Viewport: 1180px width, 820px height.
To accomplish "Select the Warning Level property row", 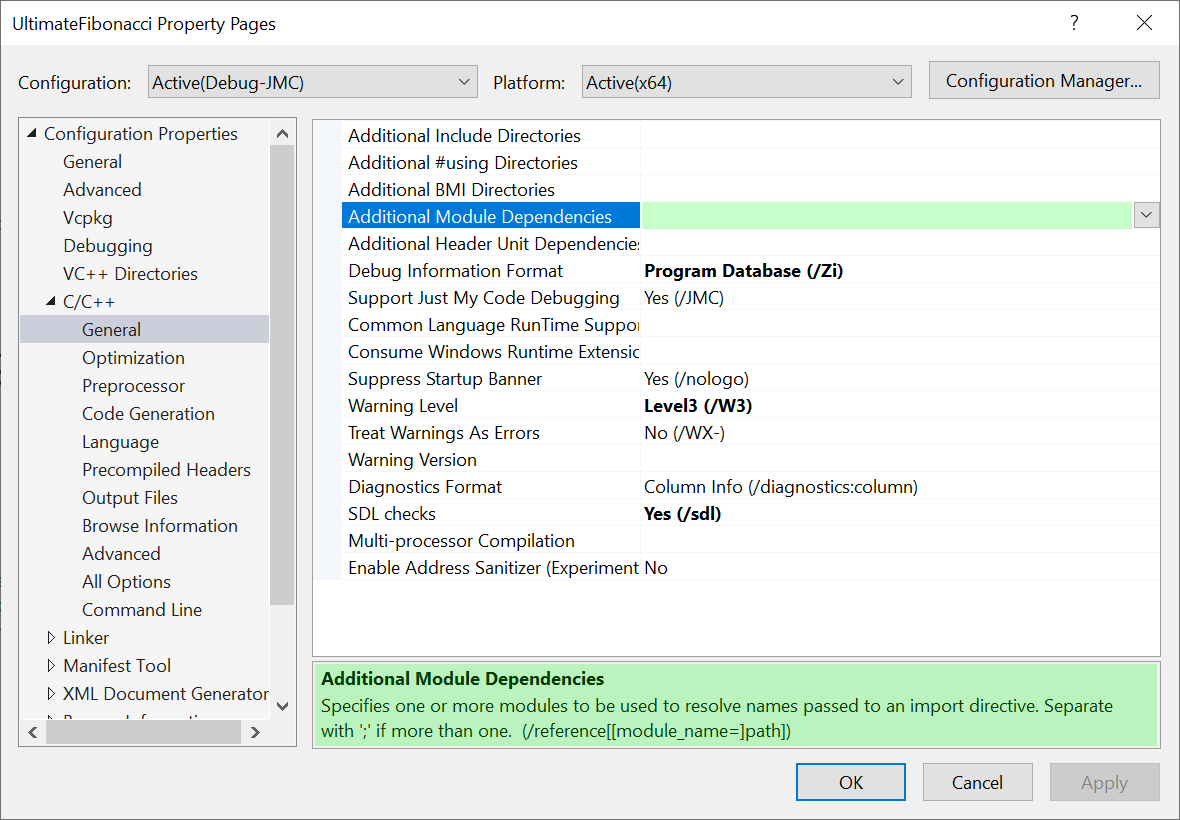I will click(403, 406).
